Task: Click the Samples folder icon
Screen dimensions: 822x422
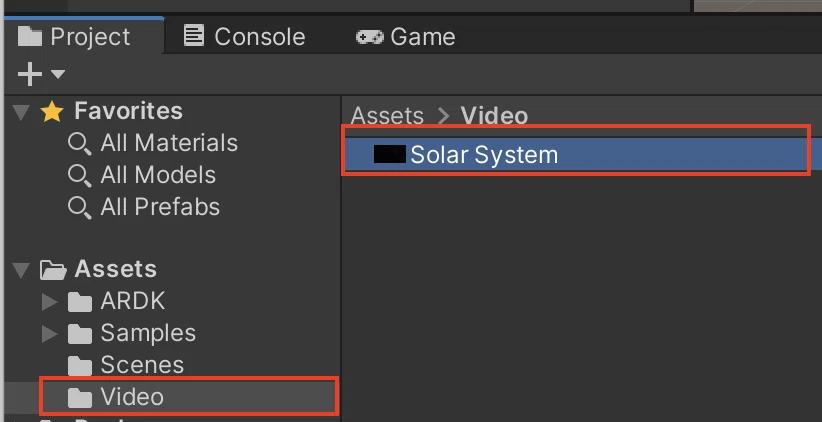Action: pyautogui.click(x=80, y=334)
